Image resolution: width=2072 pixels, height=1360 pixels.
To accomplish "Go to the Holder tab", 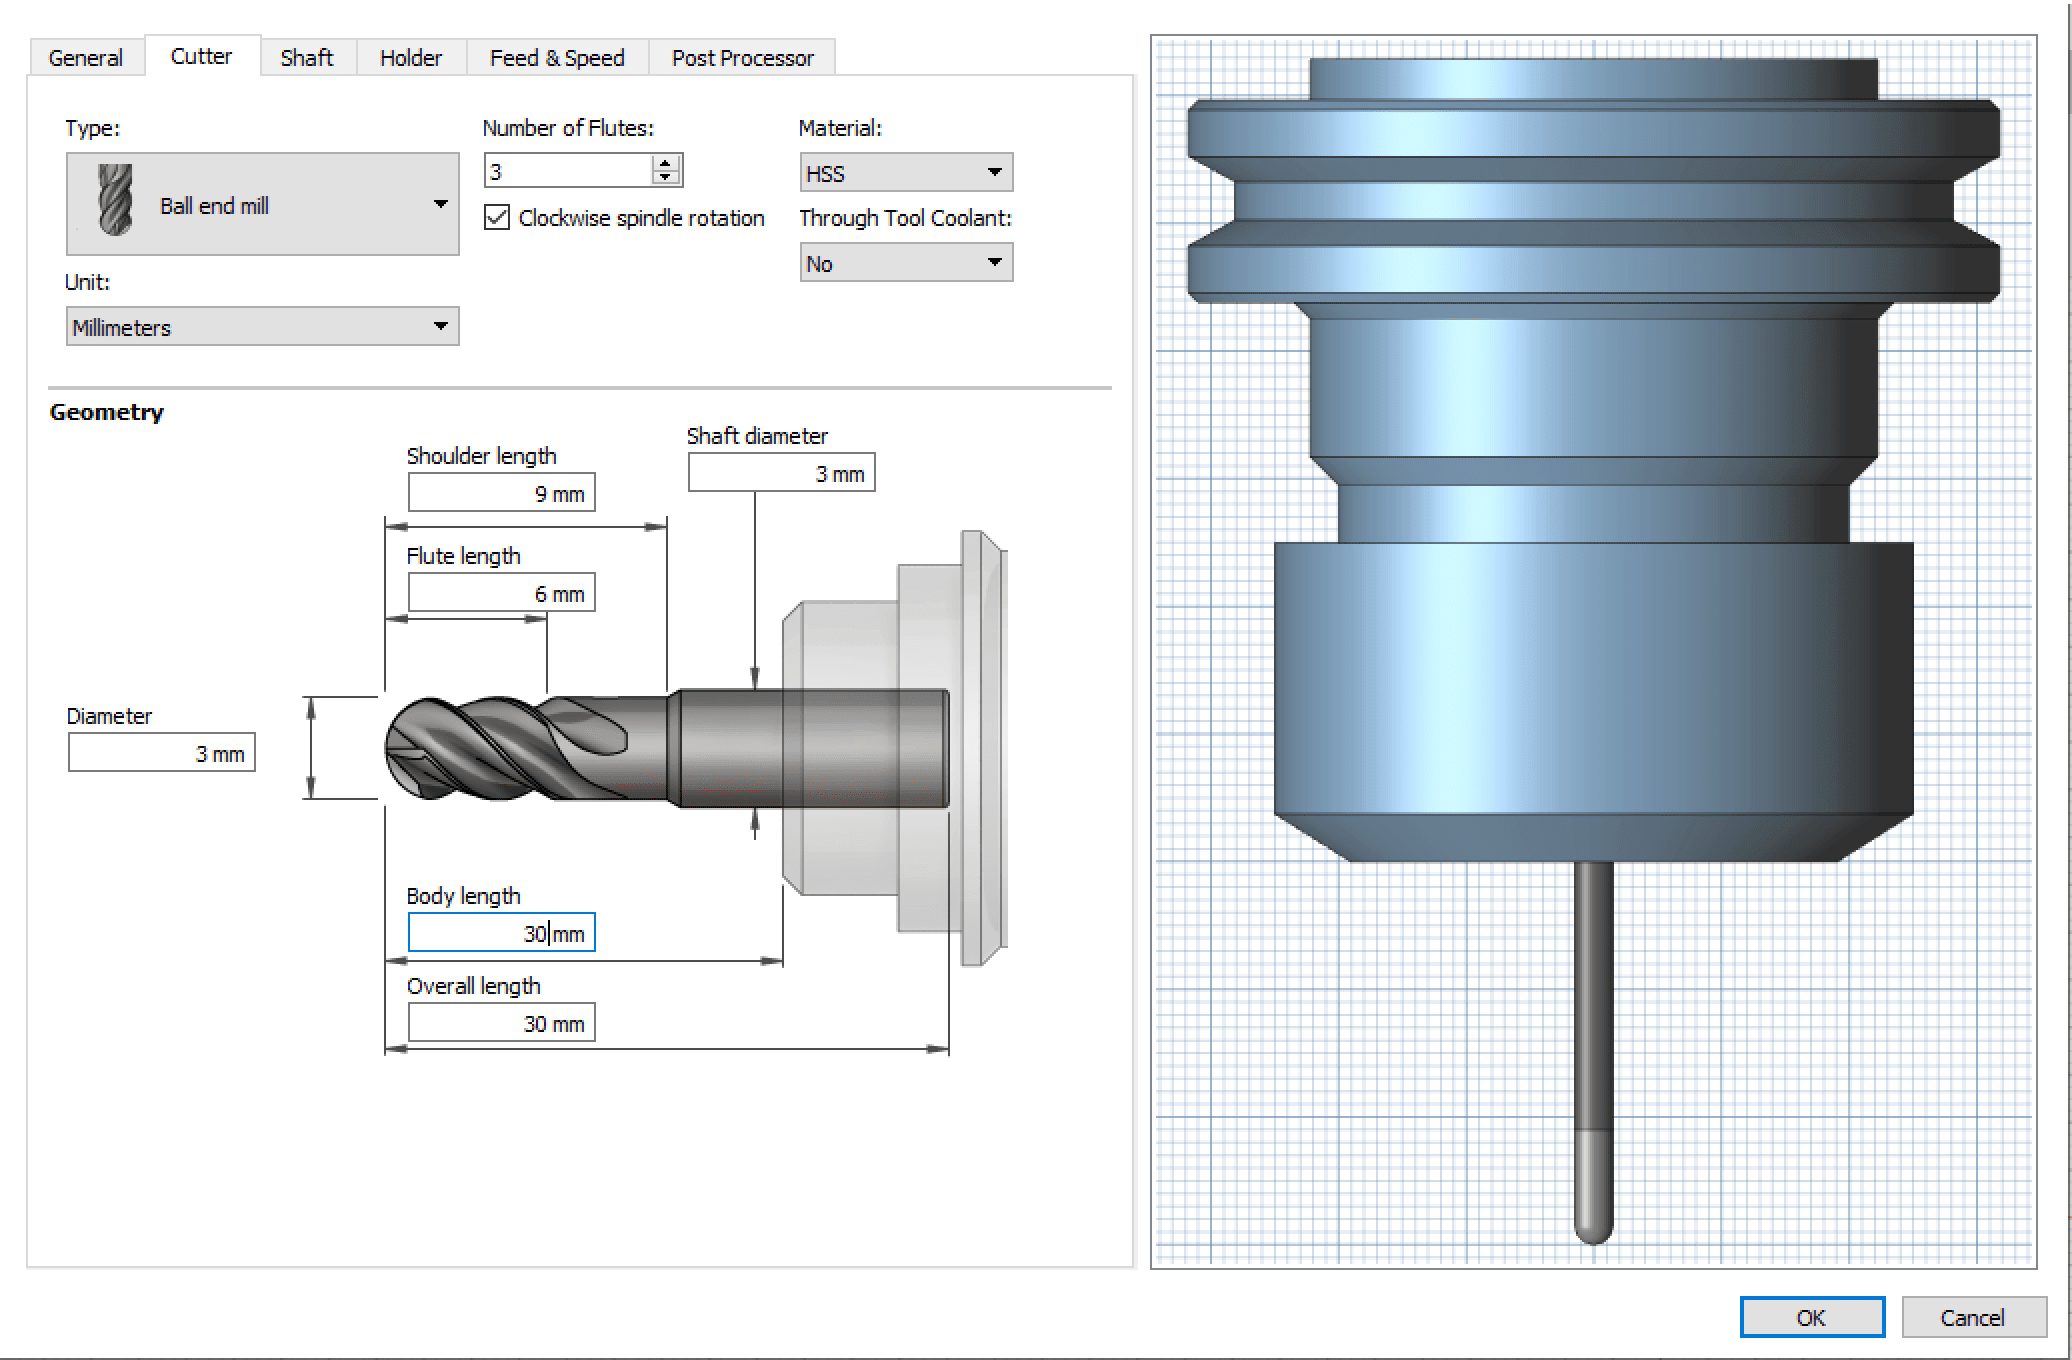I will tap(410, 58).
